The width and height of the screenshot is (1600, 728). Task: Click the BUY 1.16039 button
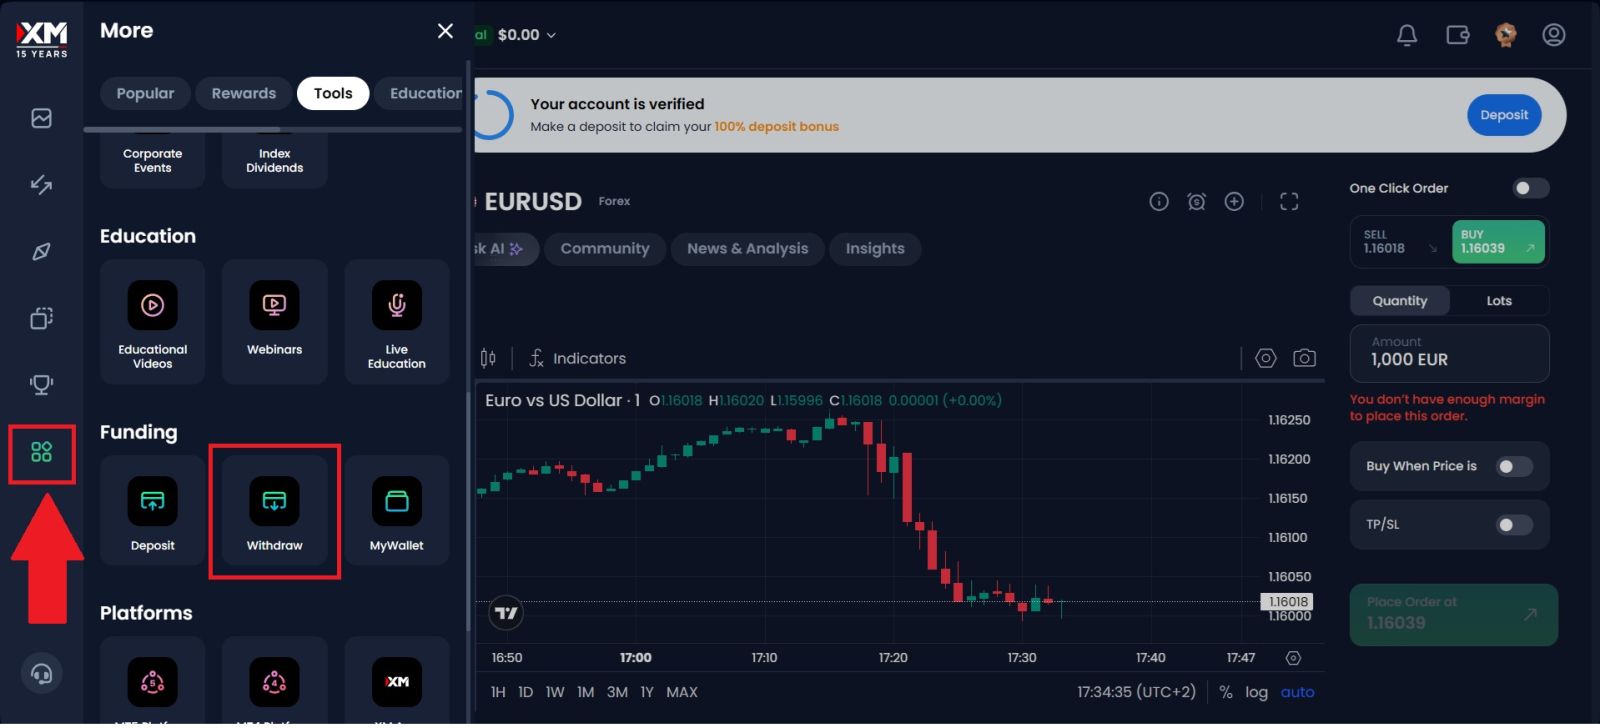click(1497, 242)
